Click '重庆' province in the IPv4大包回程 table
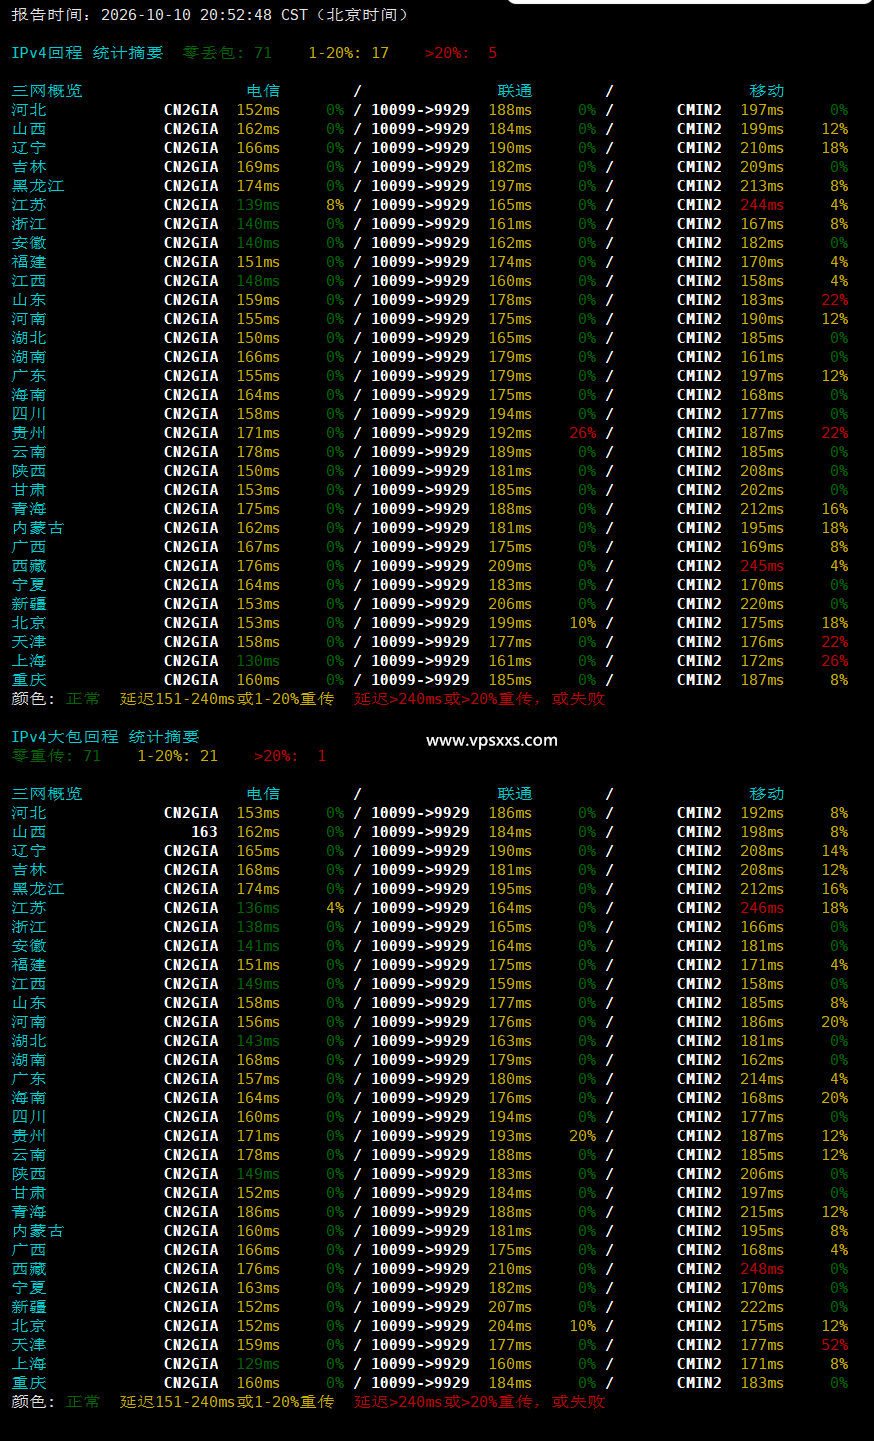 (29, 1383)
